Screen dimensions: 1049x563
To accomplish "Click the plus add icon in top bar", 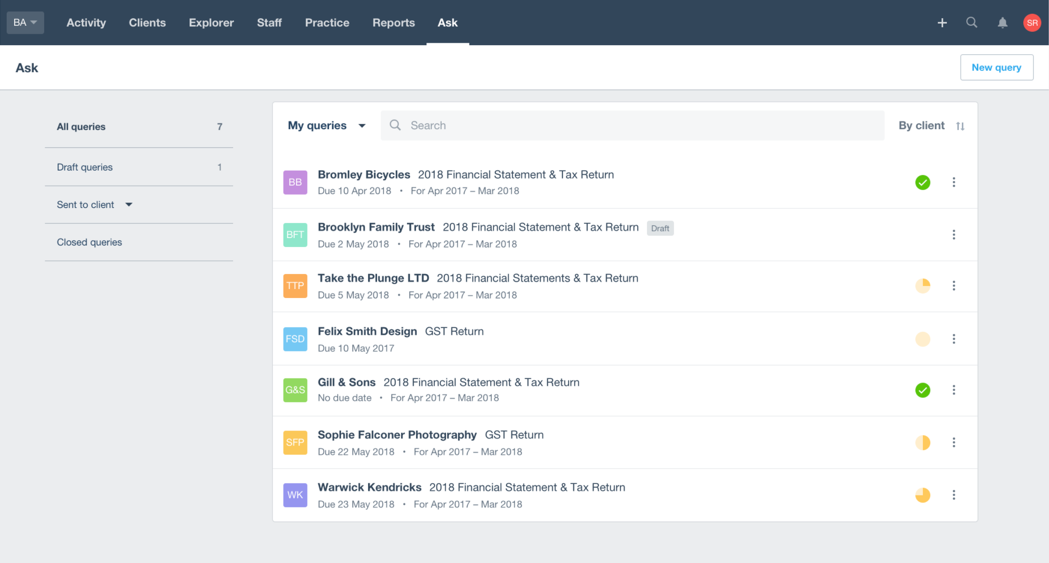I will (x=942, y=23).
